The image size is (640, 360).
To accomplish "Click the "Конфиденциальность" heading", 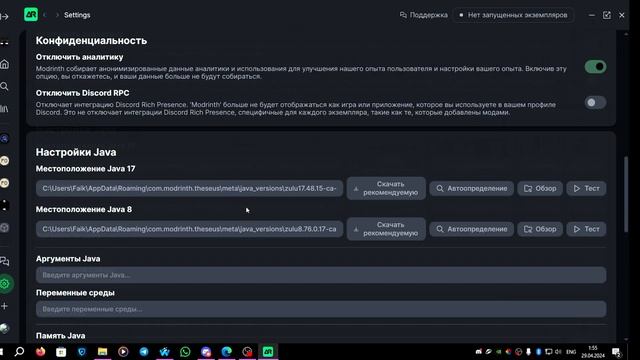I will tap(91, 41).
